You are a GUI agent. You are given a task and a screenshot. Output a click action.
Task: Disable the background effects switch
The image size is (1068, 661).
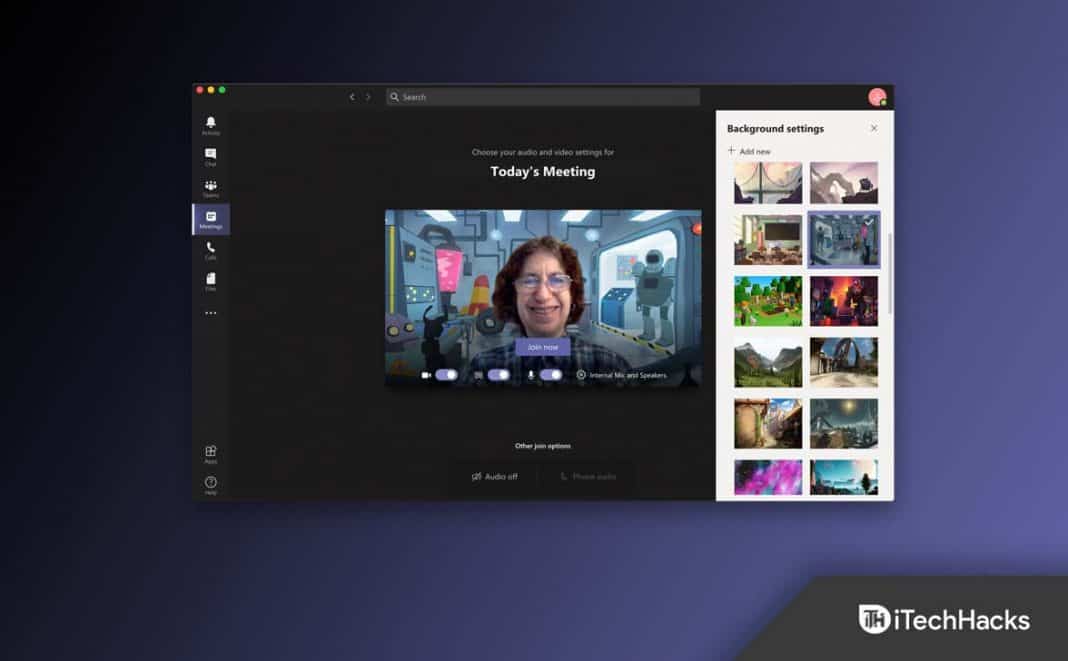coord(496,374)
